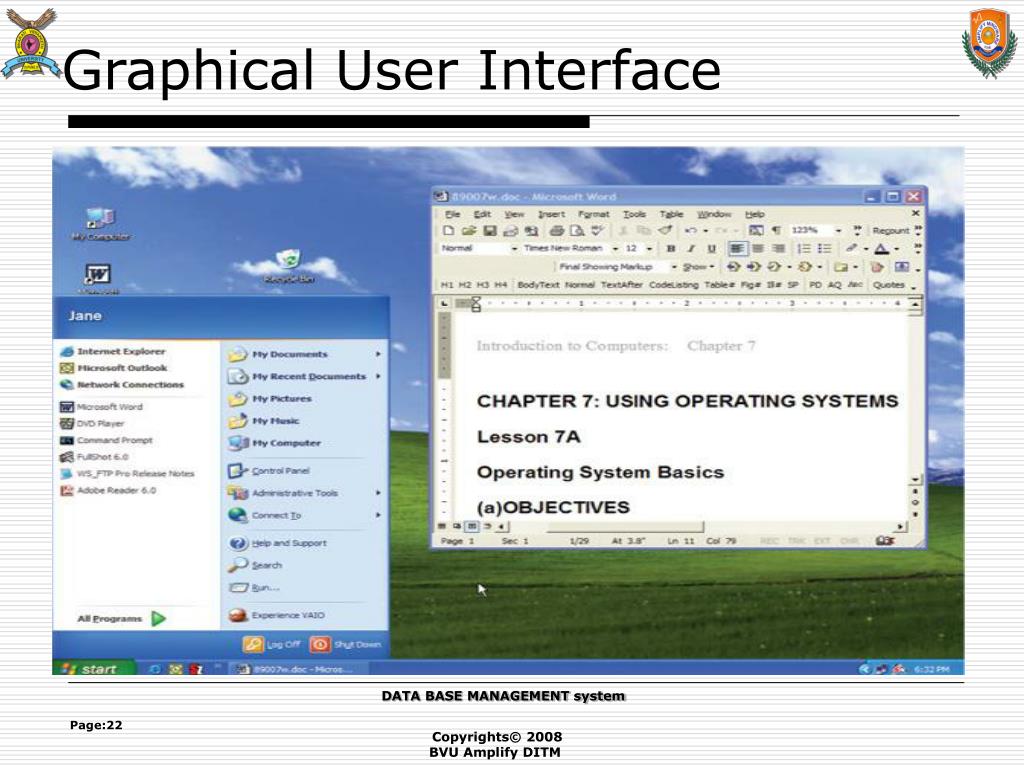Click the BodyText style button

coord(538,285)
